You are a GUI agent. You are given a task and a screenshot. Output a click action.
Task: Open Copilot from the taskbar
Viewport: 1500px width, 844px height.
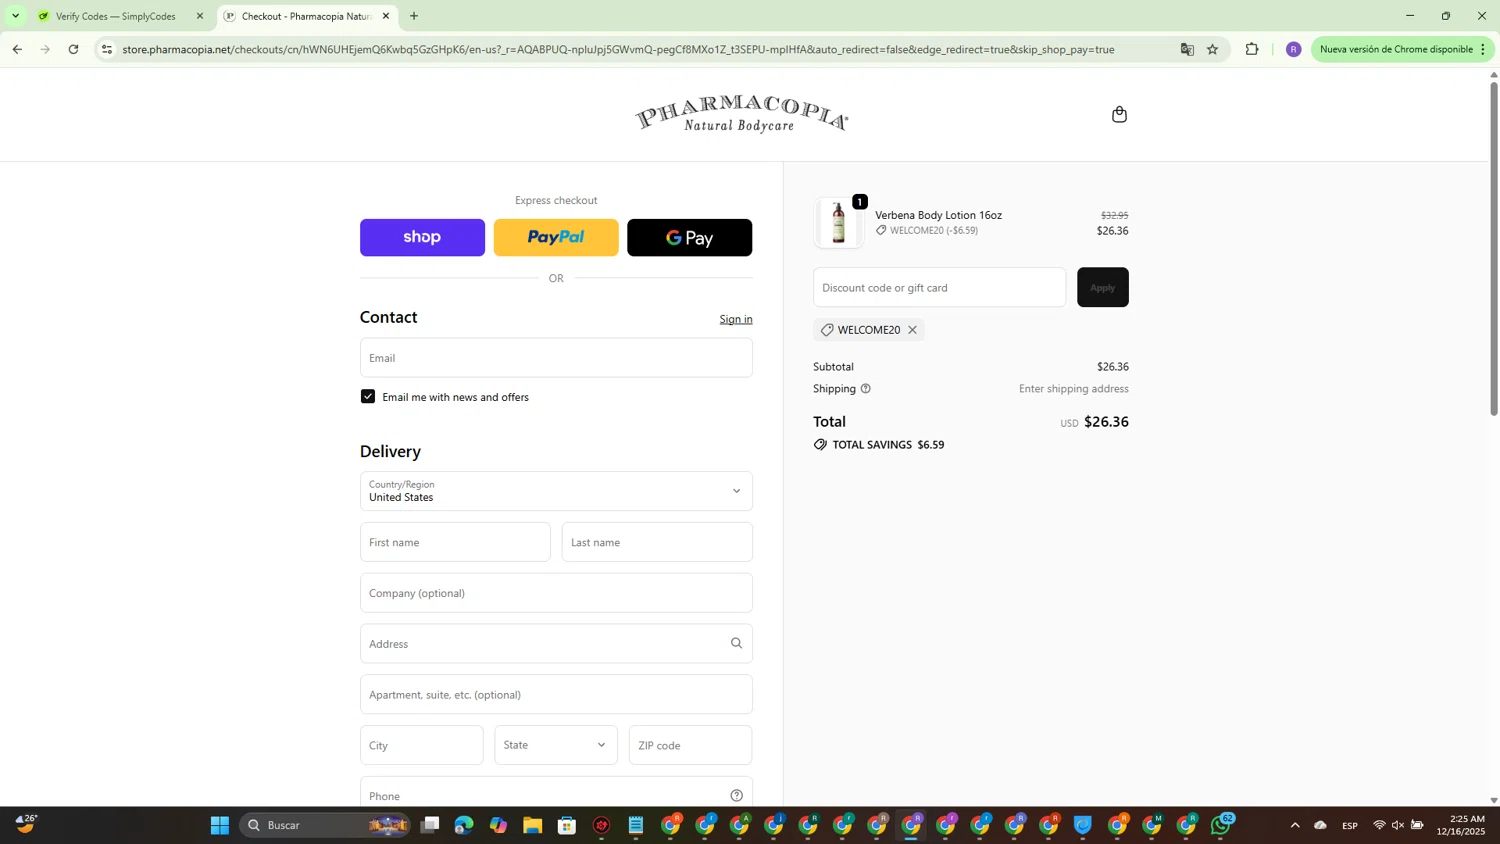498,825
